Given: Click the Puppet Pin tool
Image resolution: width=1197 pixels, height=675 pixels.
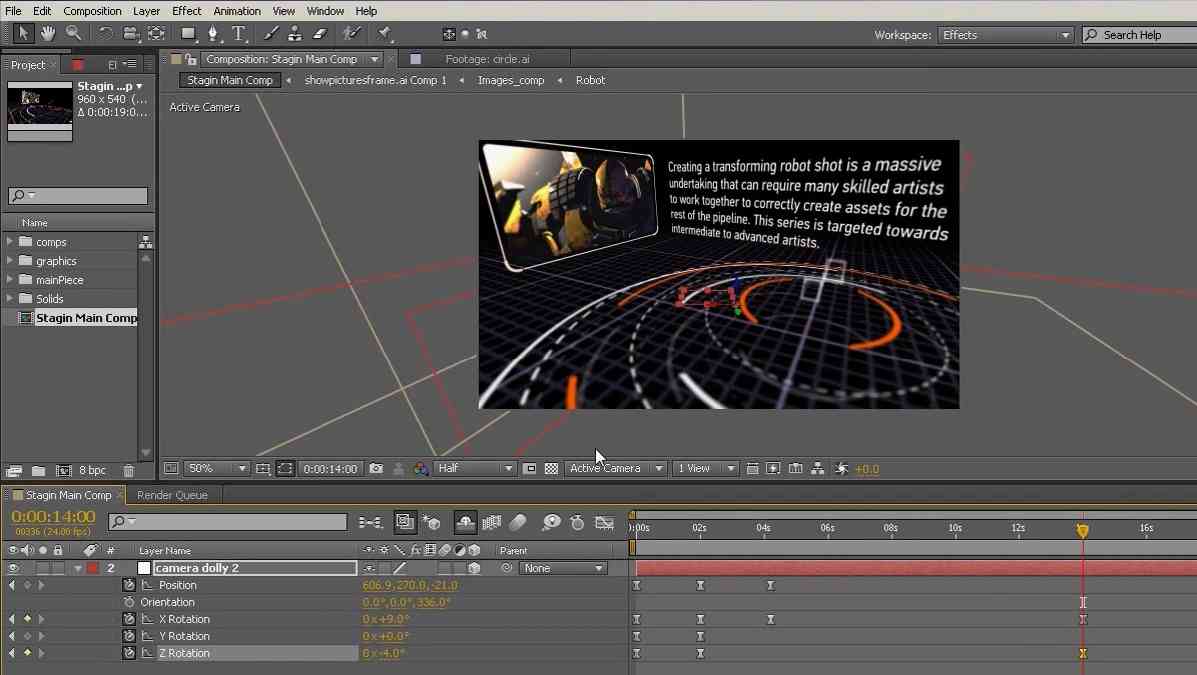Looking at the screenshot, I should 385,34.
